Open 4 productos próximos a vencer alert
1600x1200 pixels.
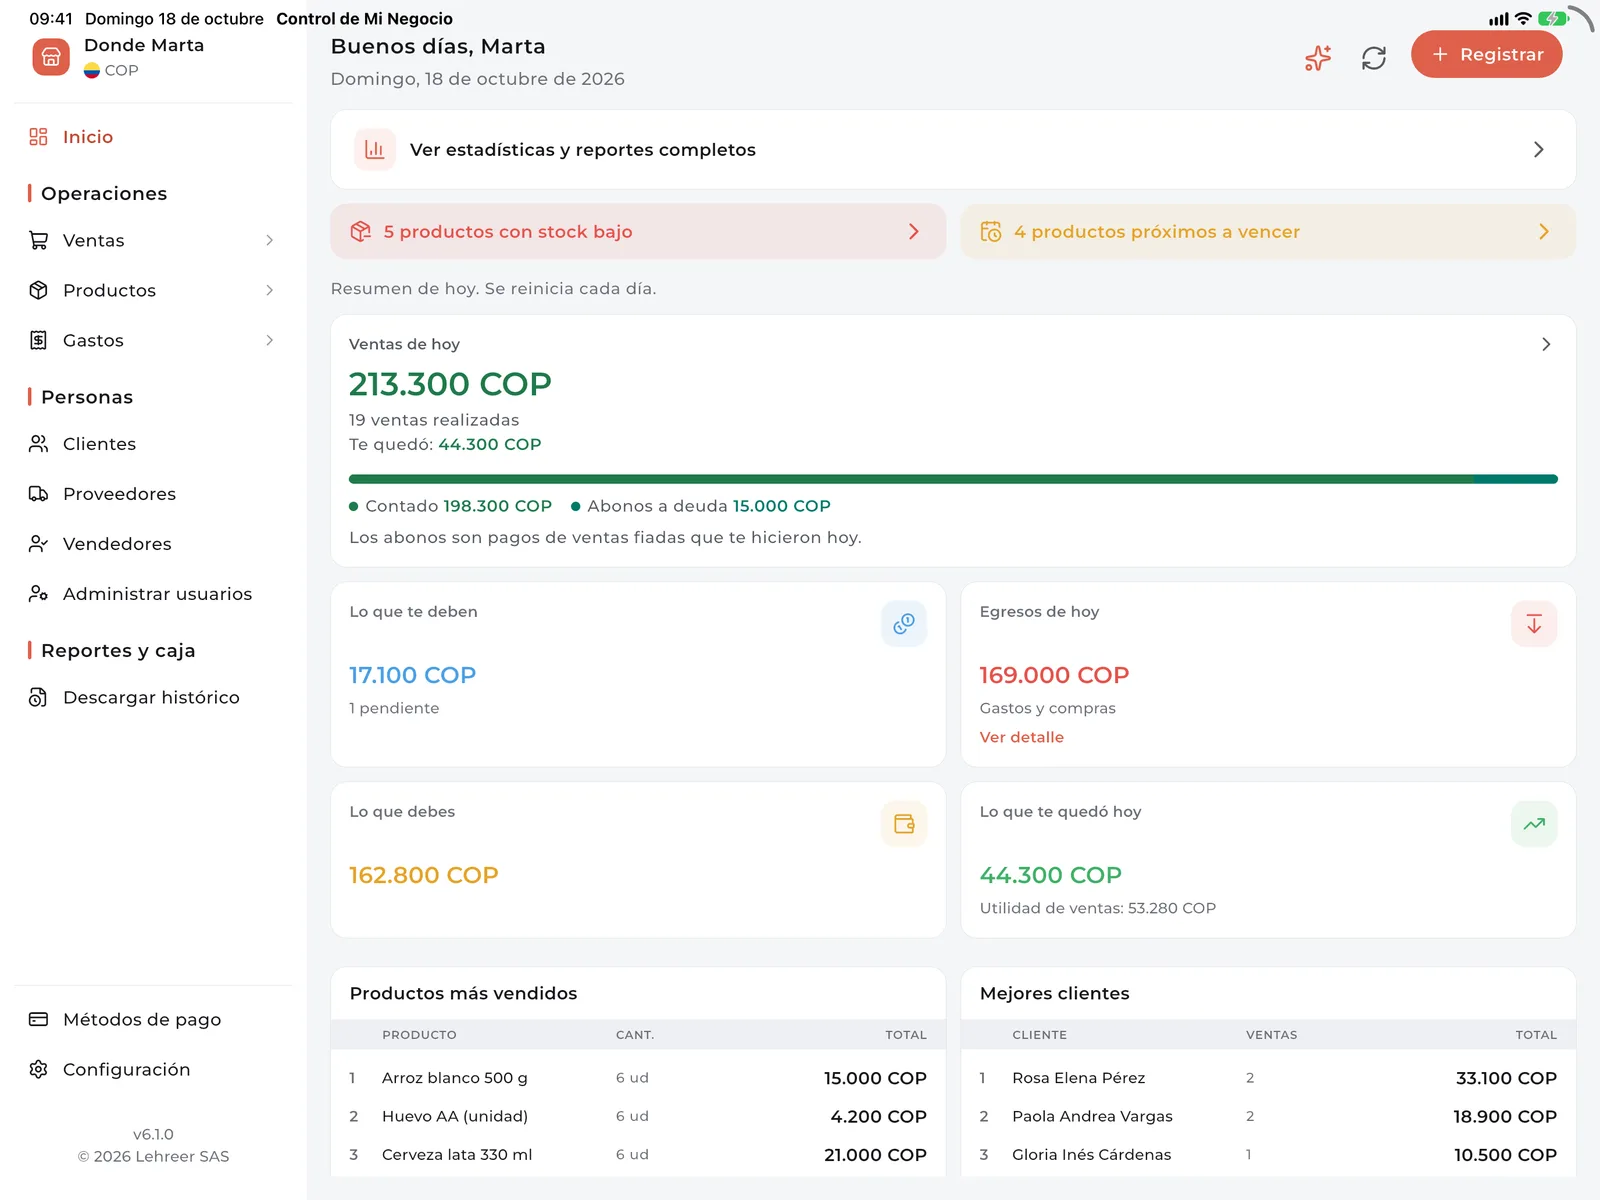1268,232
